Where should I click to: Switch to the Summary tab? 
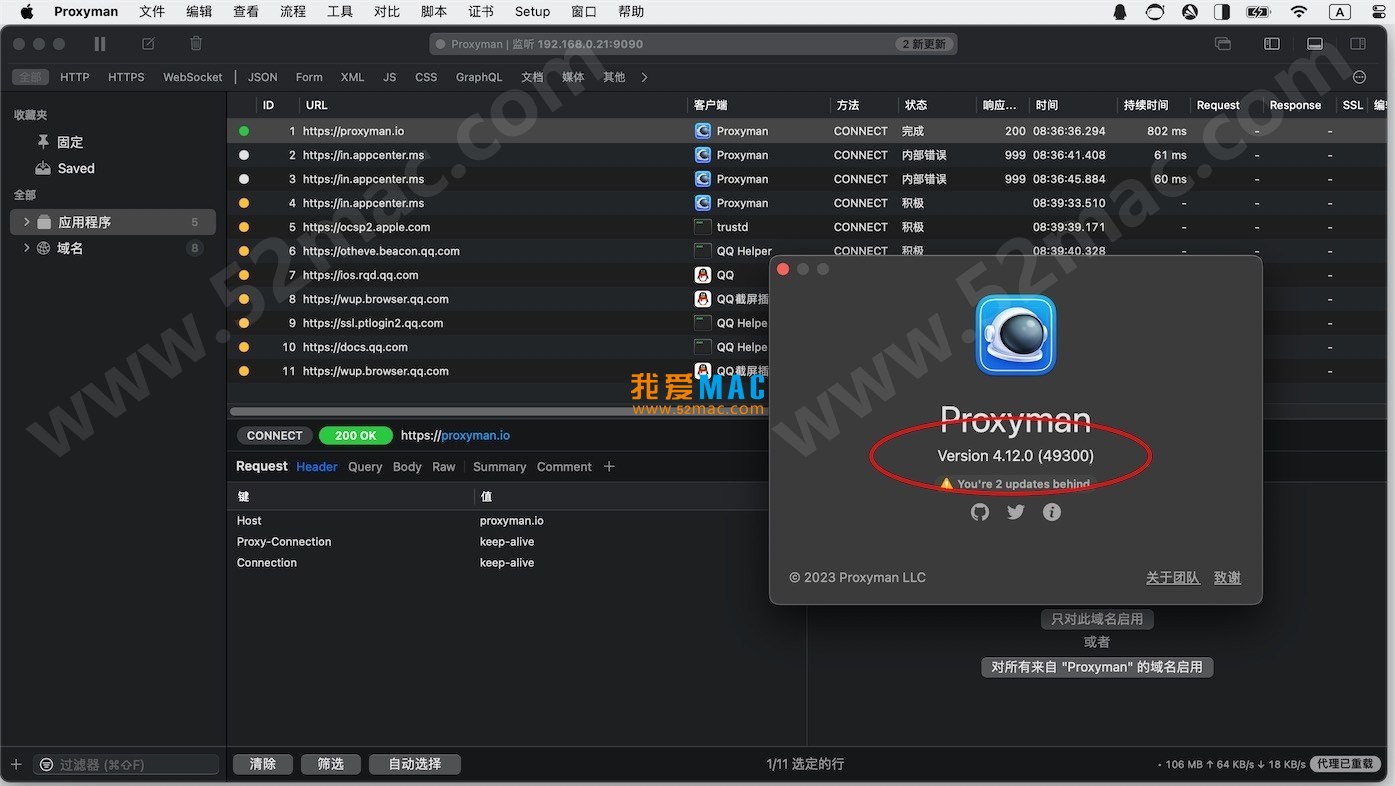[x=499, y=467]
